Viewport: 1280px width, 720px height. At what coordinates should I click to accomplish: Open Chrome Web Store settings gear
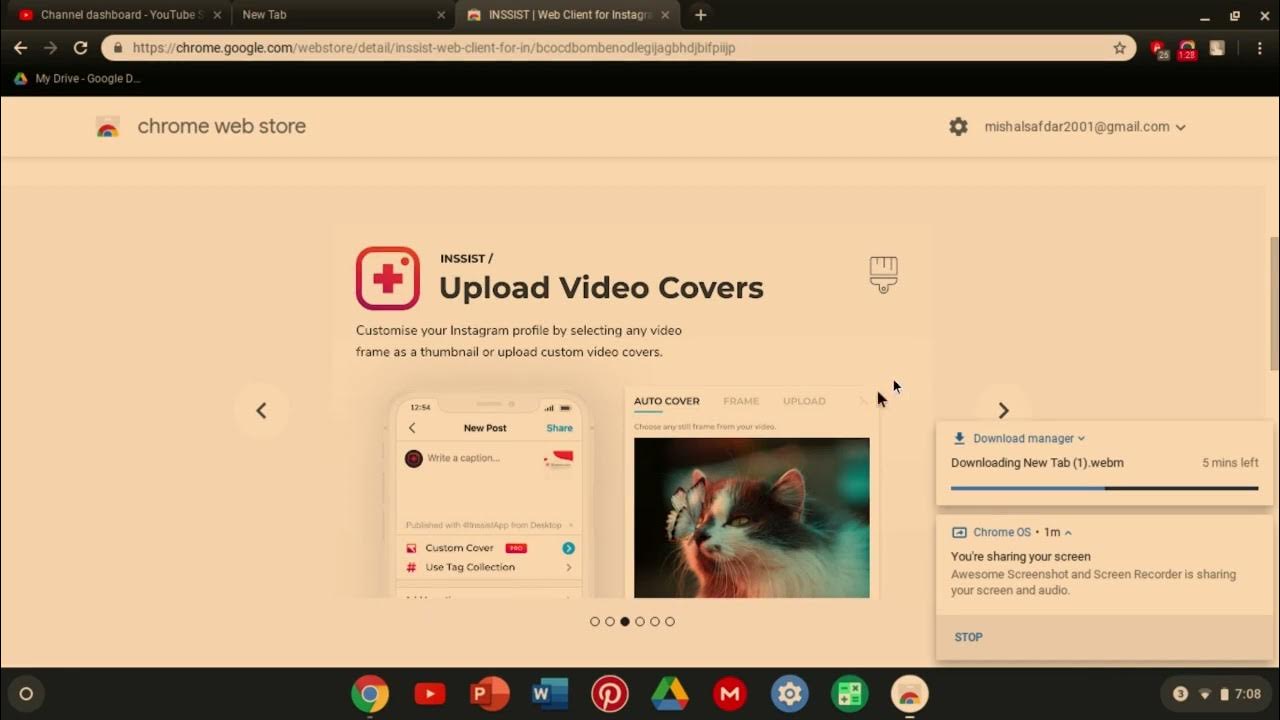(958, 127)
